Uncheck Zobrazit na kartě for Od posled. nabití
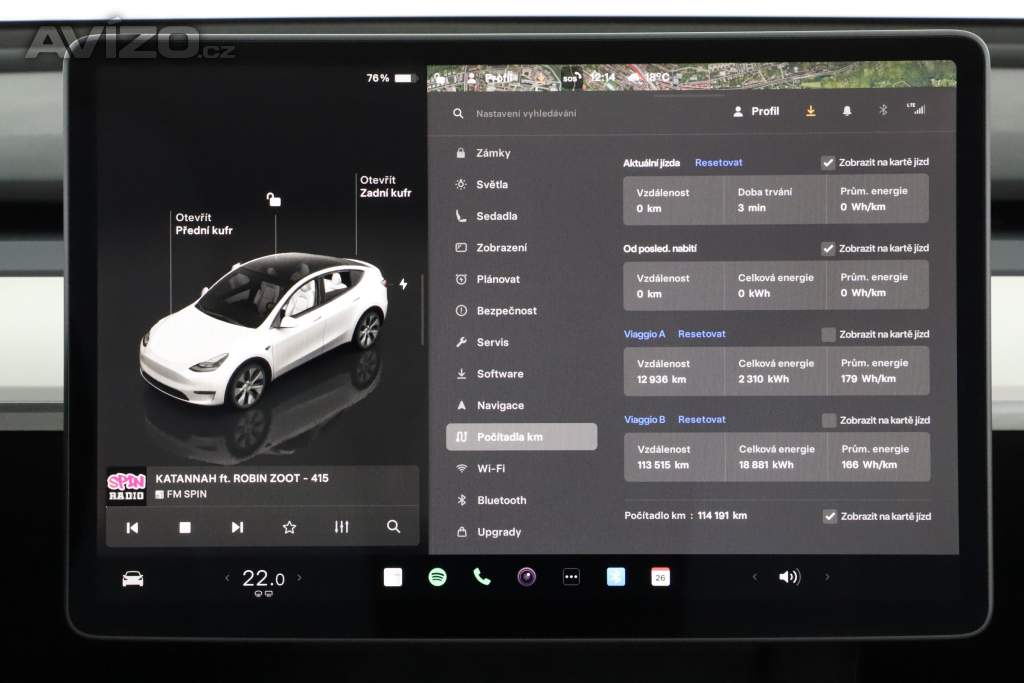Image resolution: width=1024 pixels, height=683 pixels. (x=828, y=249)
